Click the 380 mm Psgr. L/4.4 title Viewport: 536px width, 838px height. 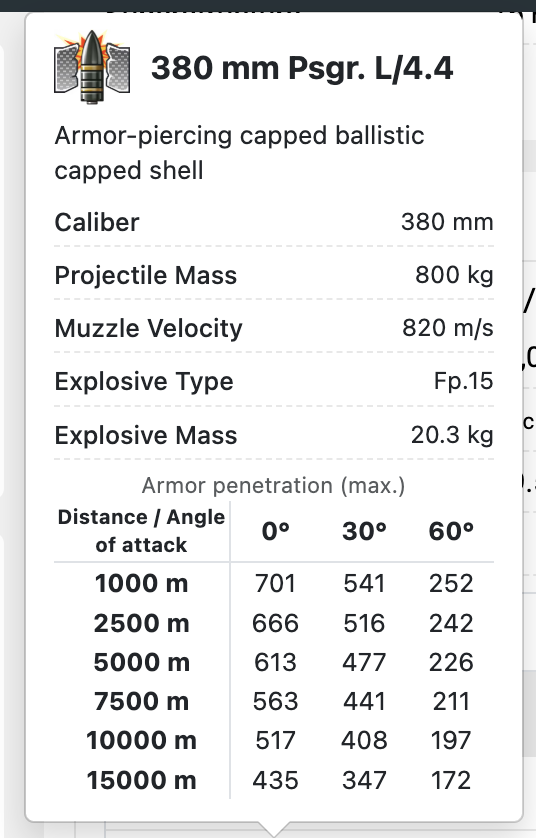302,68
